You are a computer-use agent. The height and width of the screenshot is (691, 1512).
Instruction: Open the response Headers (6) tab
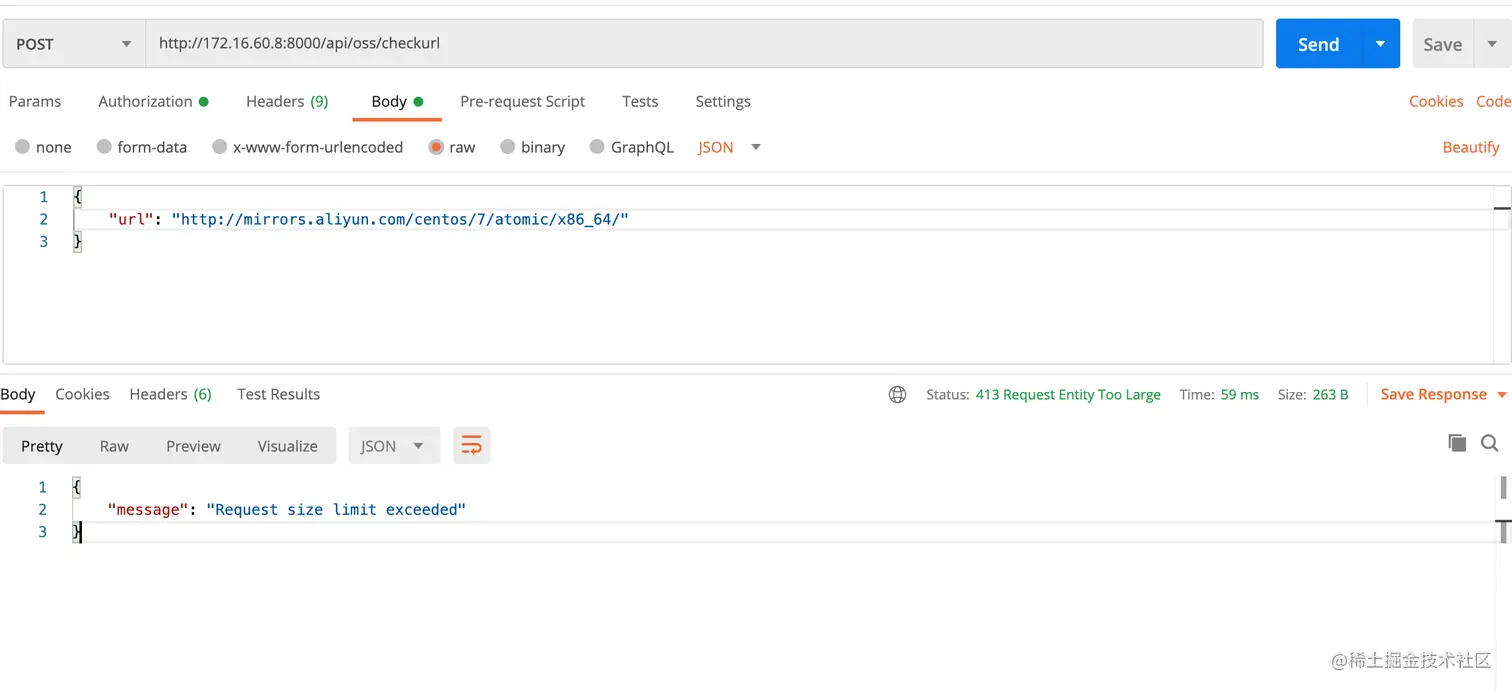pyautogui.click(x=170, y=394)
